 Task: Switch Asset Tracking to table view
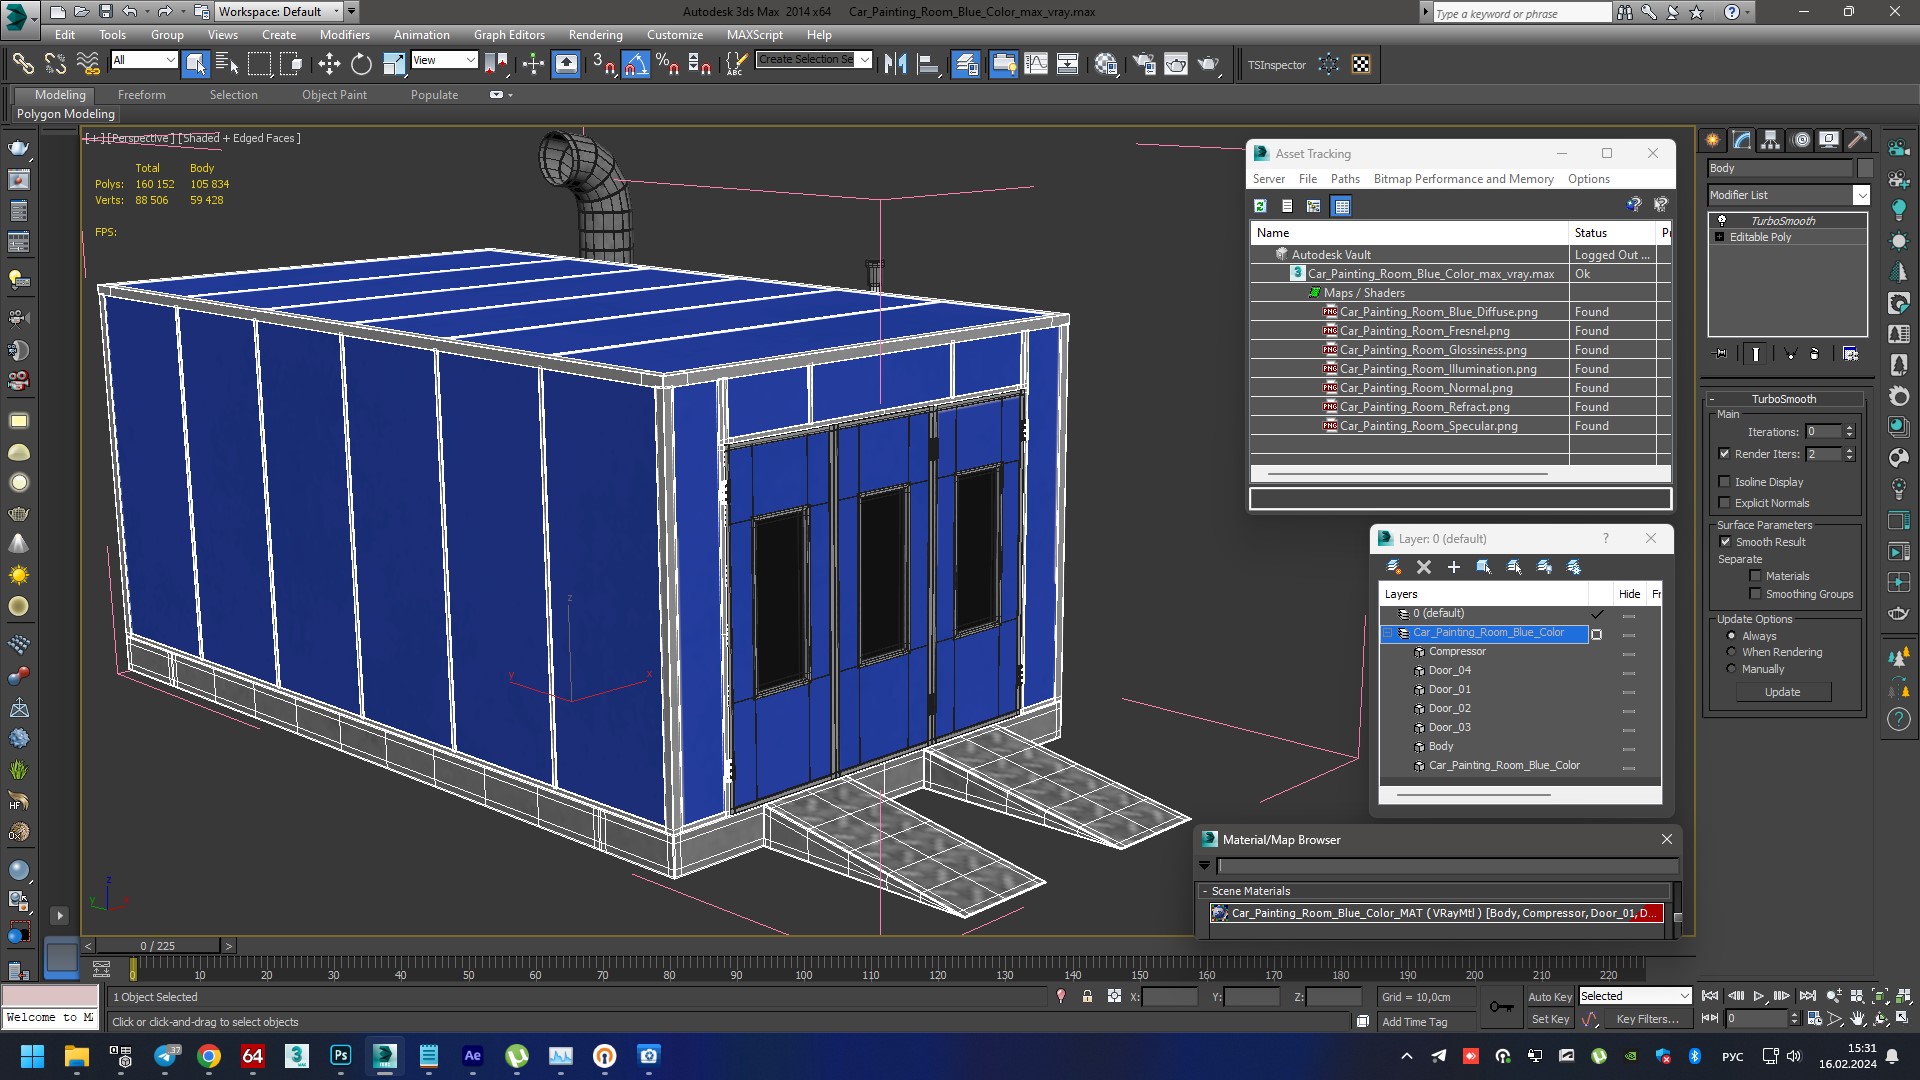point(1342,206)
